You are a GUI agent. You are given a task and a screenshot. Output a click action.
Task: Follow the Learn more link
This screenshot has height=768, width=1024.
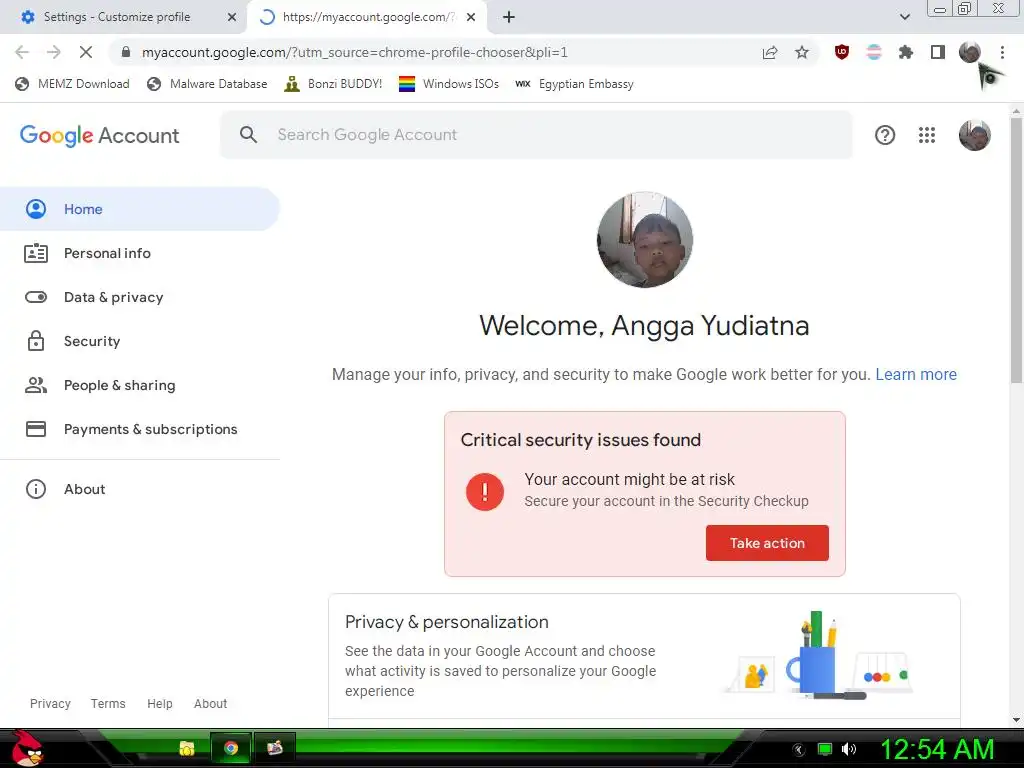click(916, 374)
